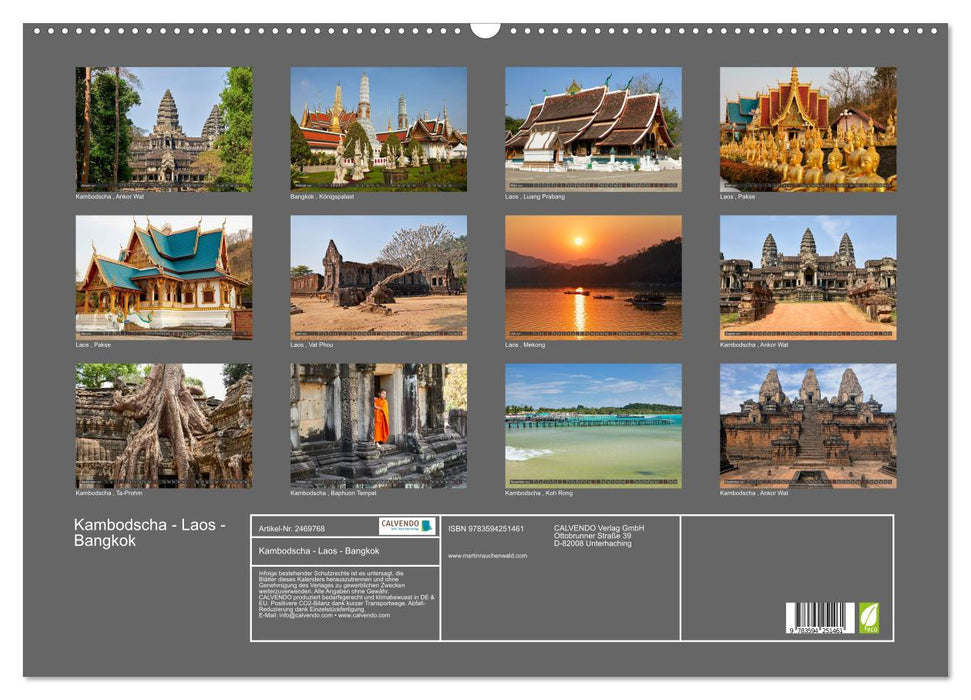Viewport: 971px width, 700px height.
Task: Select the 'Artikel-Nr. 2469768' text
Action: (x=292, y=528)
